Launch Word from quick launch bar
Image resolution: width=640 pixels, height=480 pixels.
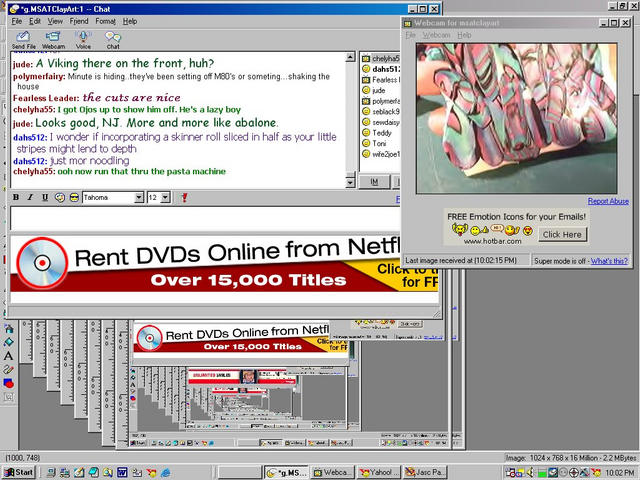click(122, 473)
